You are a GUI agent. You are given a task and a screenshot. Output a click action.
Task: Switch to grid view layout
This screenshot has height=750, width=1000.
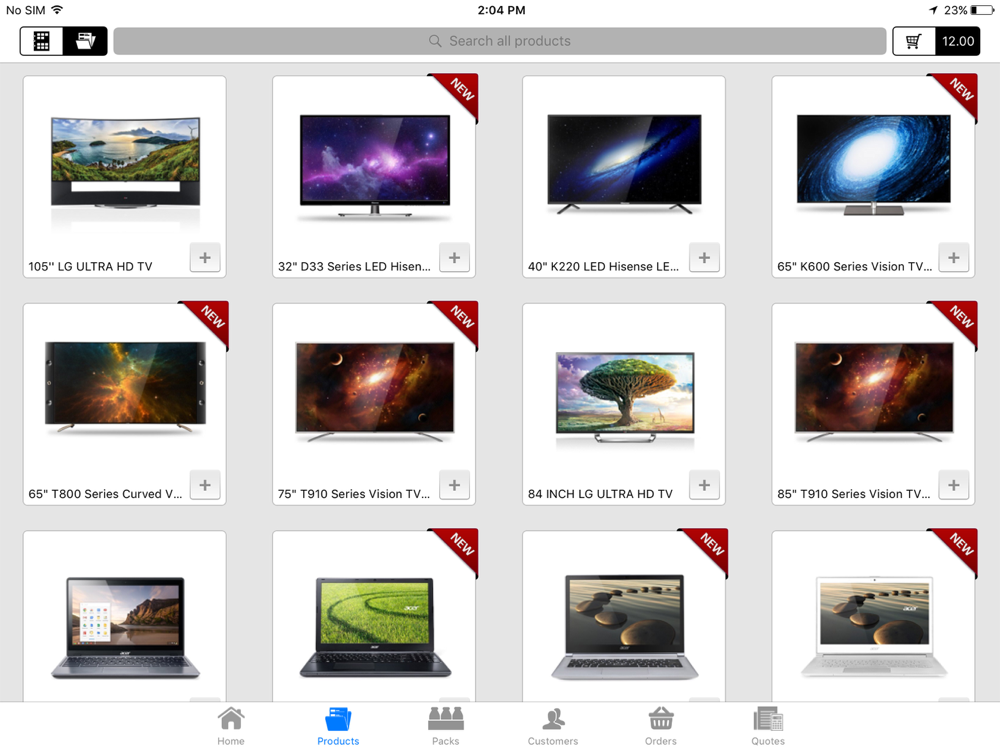tap(41, 41)
